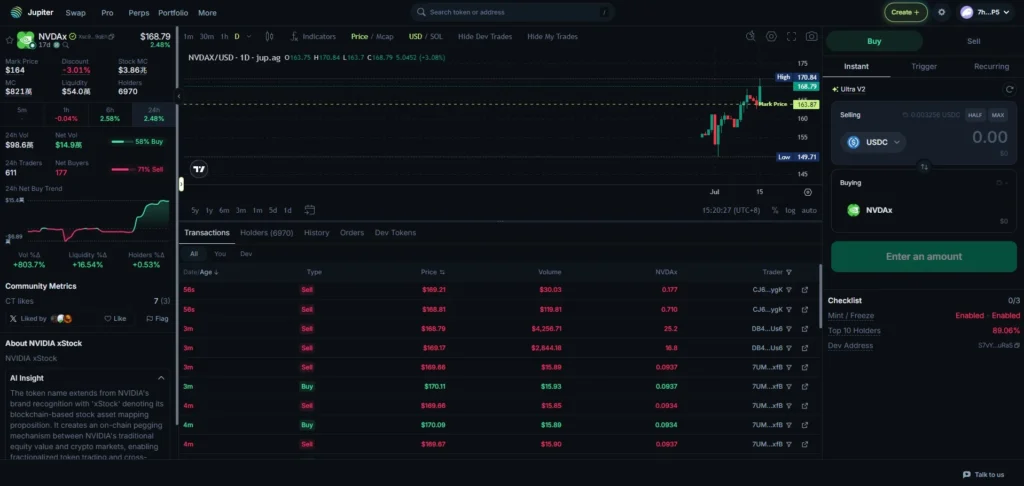Viewport: 1024px width, 486px height.
Task: Click the time axis settings target icon
Action: [808, 192]
